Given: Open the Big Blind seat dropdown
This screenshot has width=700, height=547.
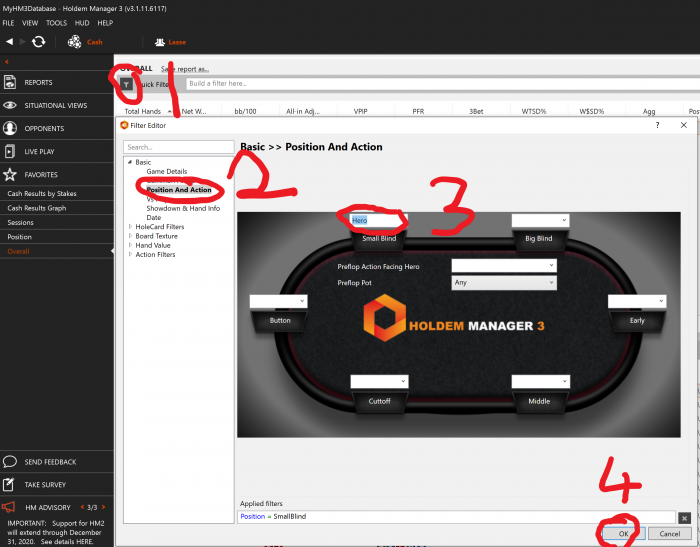Looking at the screenshot, I should coord(540,220).
